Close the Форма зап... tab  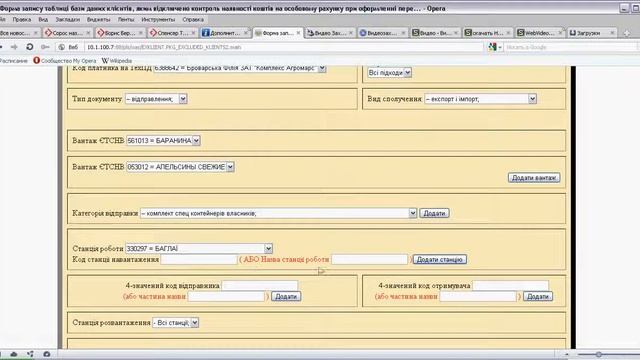[x=298, y=33]
